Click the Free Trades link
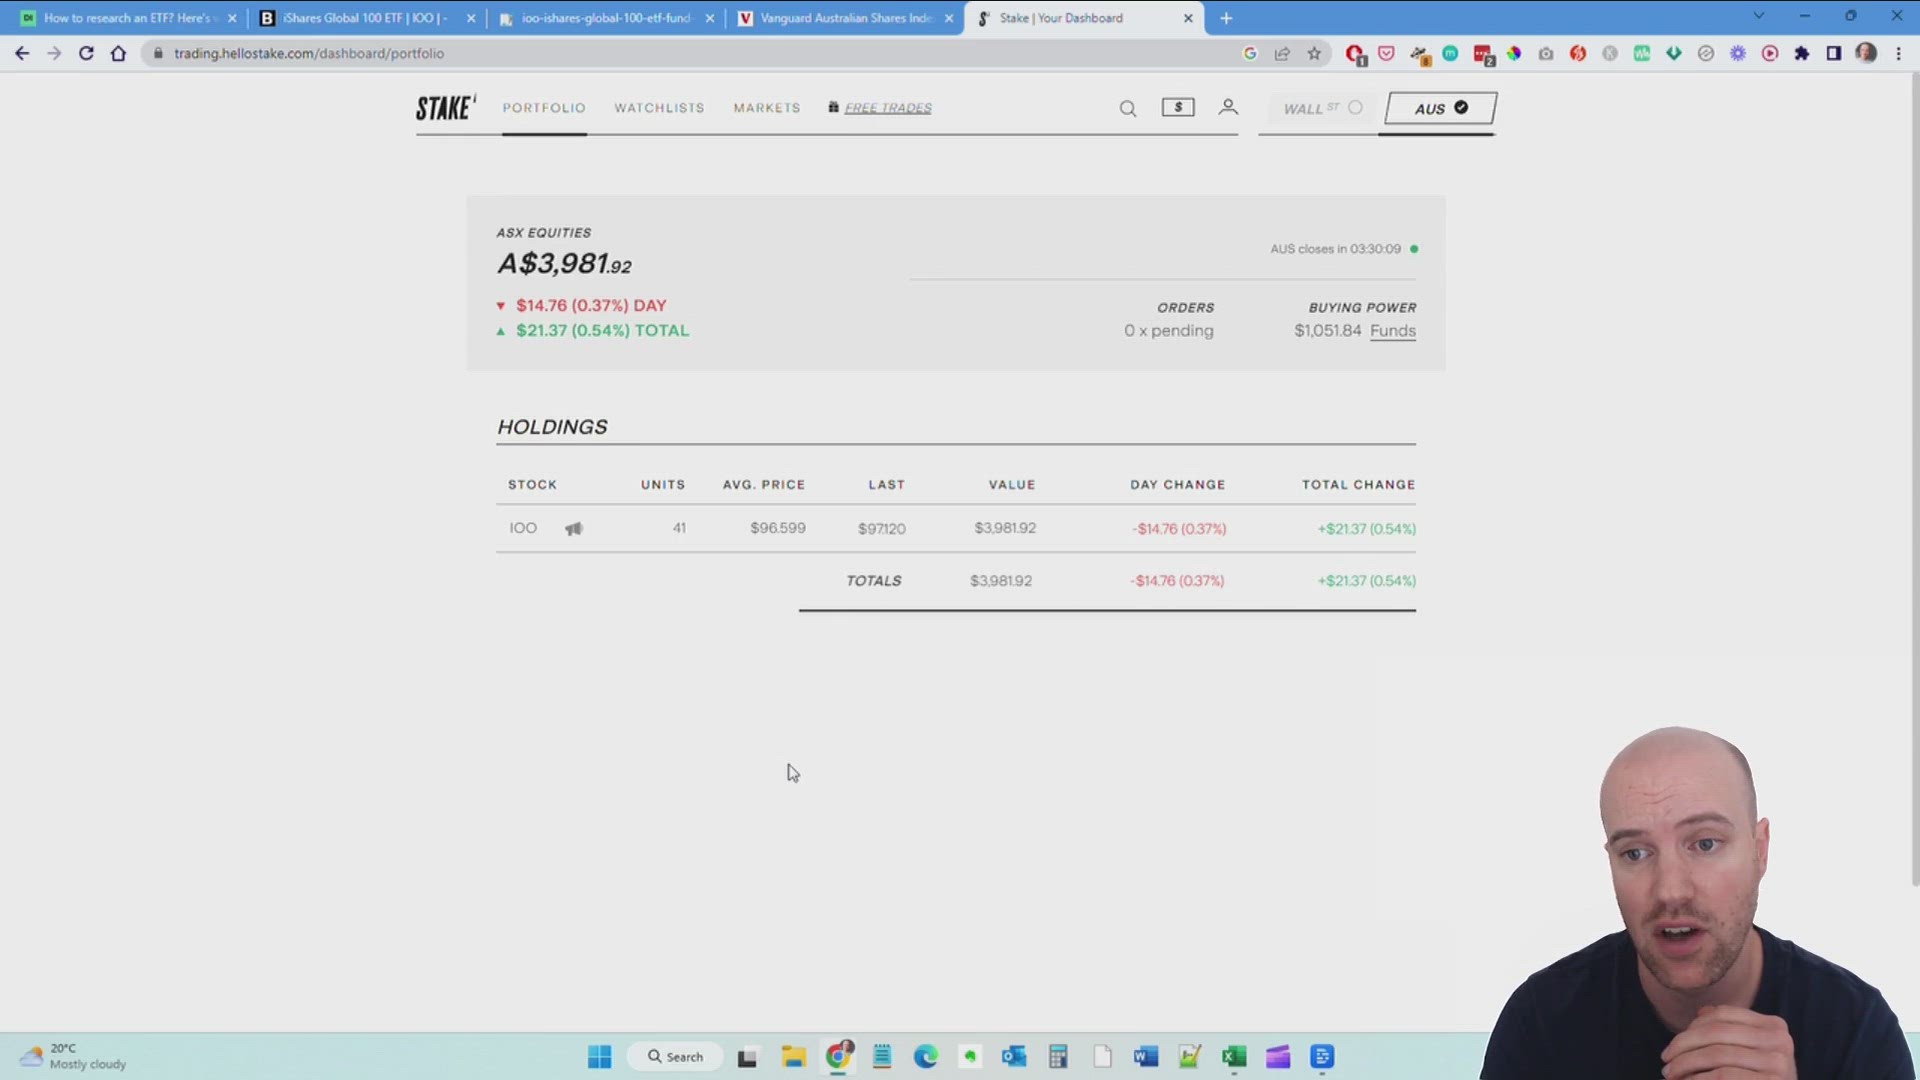The image size is (1920, 1080). point(888,108)
